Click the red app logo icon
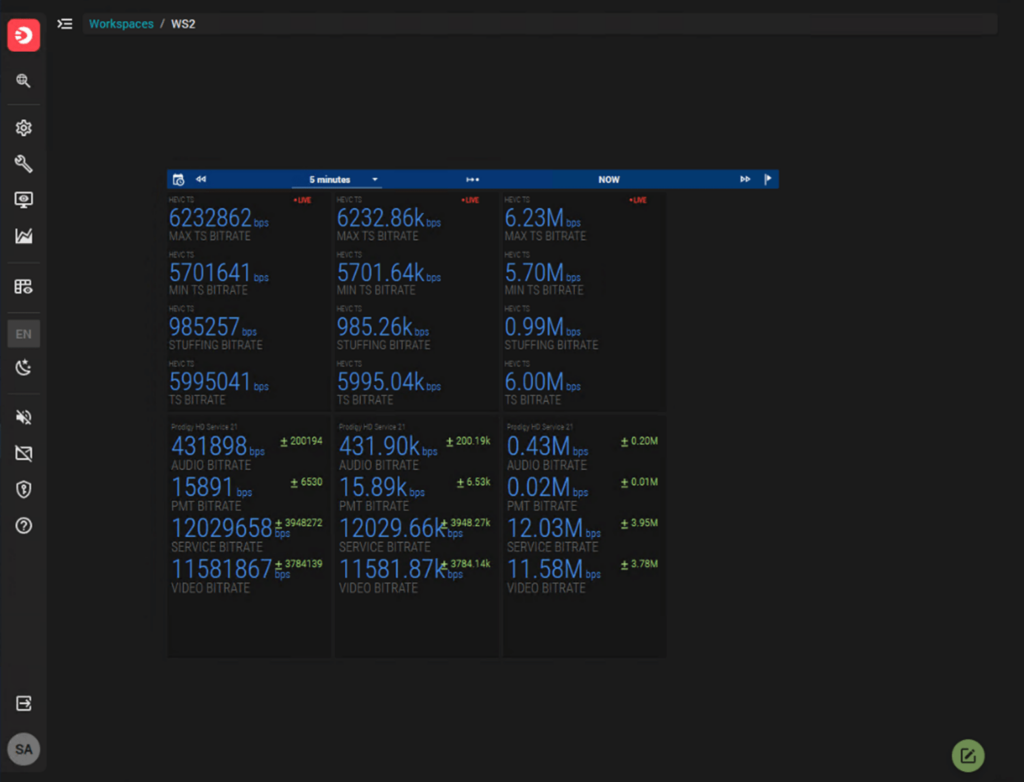Viewport: 1024px width, 782px height. point(24,35)
